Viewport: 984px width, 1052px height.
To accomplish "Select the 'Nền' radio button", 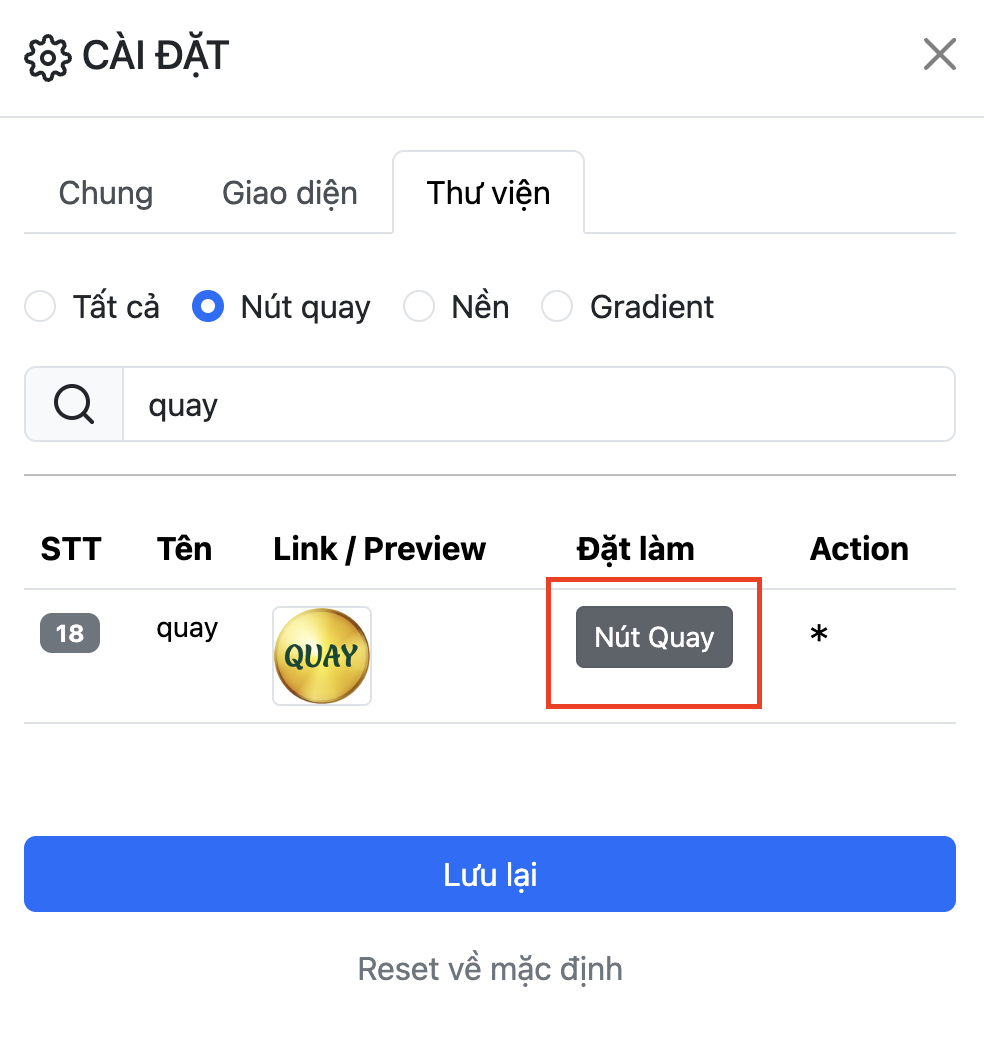I will [419, 306].
